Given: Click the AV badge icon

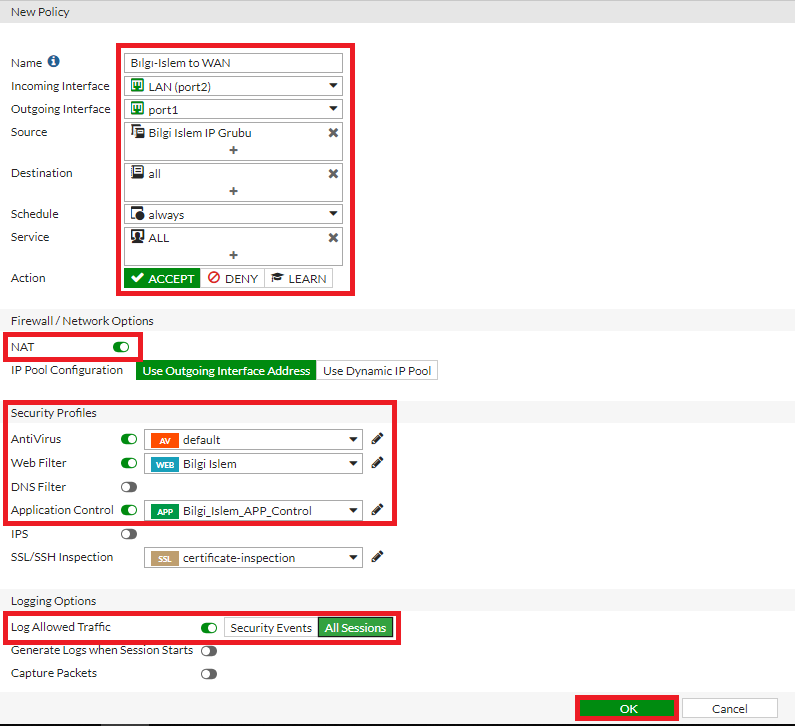Looking at the screenshot, I should [x=165, y=440].
